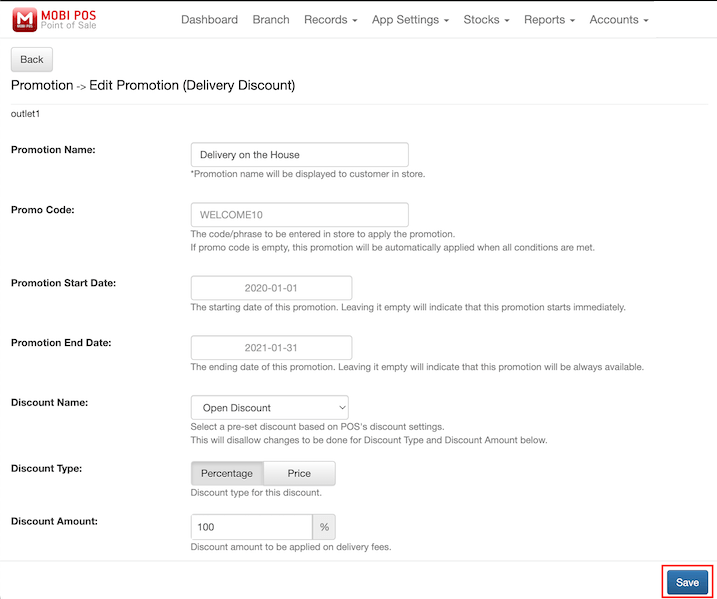Image resolution: width=717 pixels, height=599 pixels.
Task: Select Percentage discount type
Action: (227, 473)
